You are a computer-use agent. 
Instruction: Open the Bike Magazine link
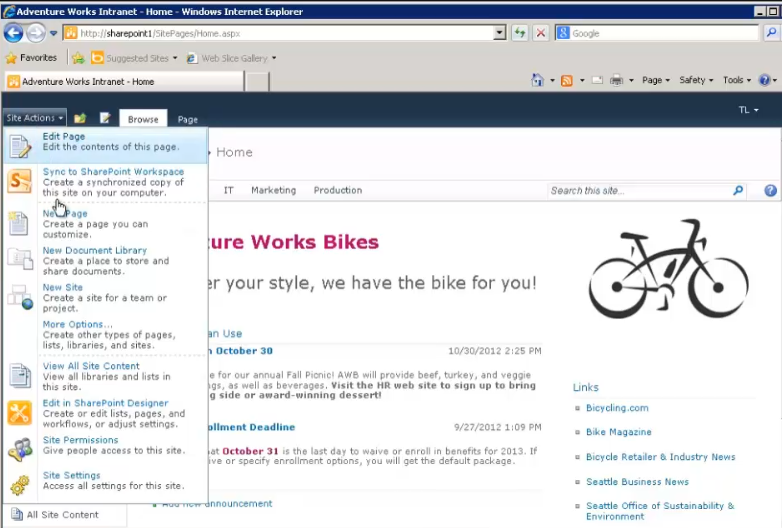coord(618,432)
